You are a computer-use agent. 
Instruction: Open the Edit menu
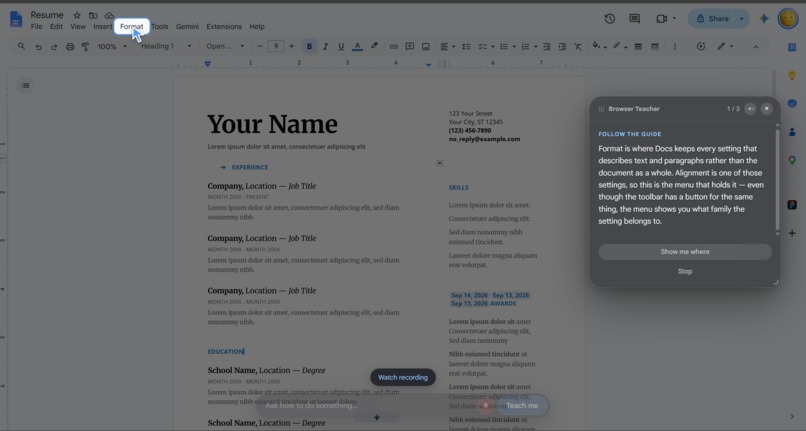[56, 27]
